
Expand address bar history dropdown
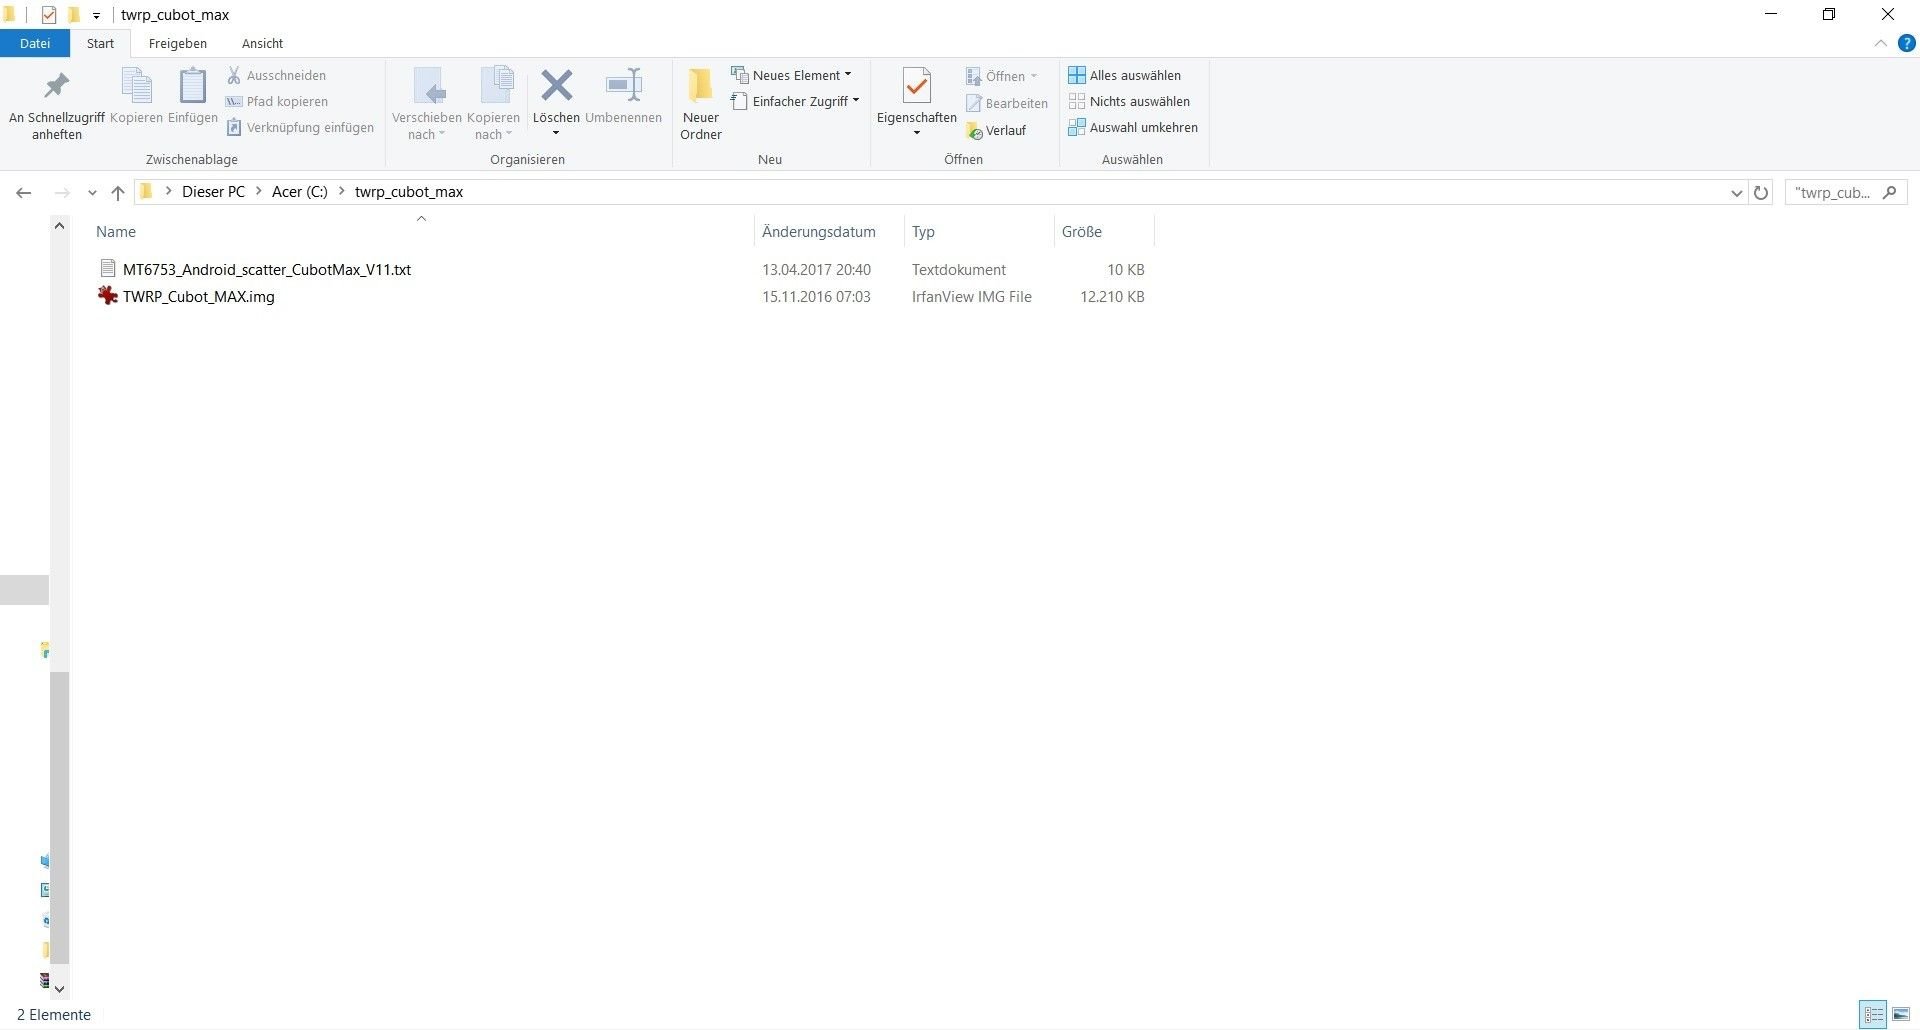[x=1736, y=192]
